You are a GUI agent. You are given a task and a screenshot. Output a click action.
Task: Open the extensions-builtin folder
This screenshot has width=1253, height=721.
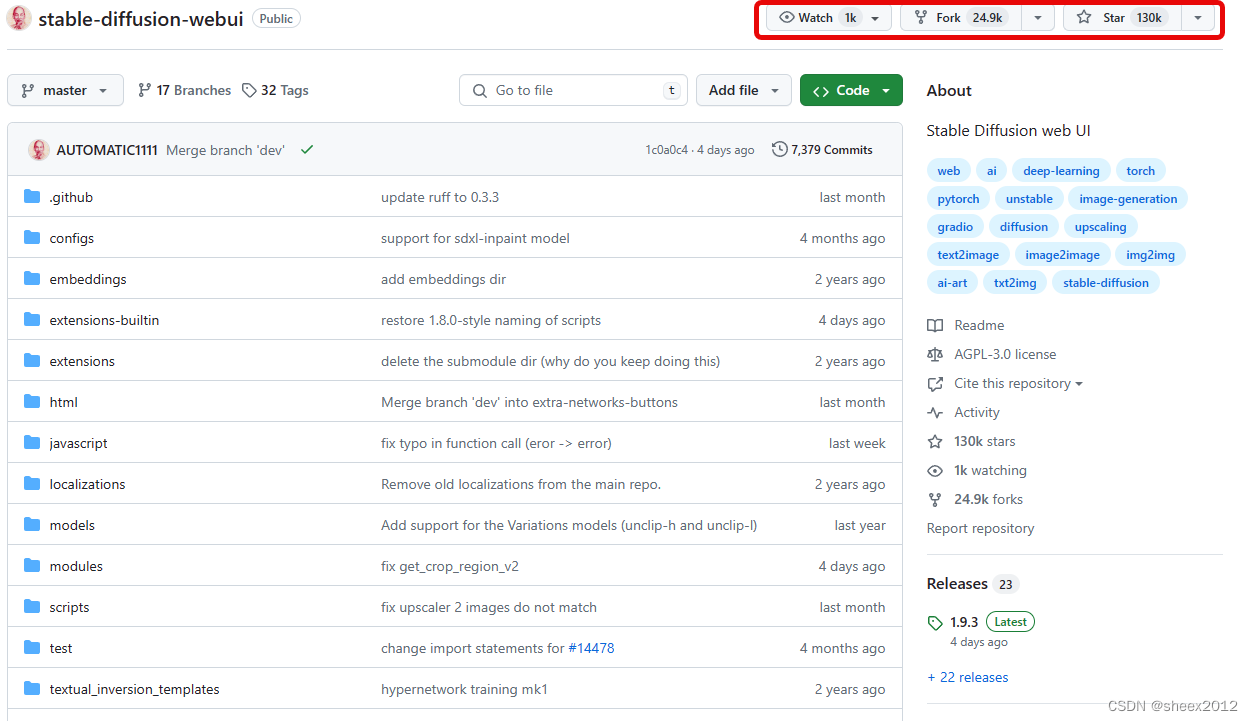point(104,320)
